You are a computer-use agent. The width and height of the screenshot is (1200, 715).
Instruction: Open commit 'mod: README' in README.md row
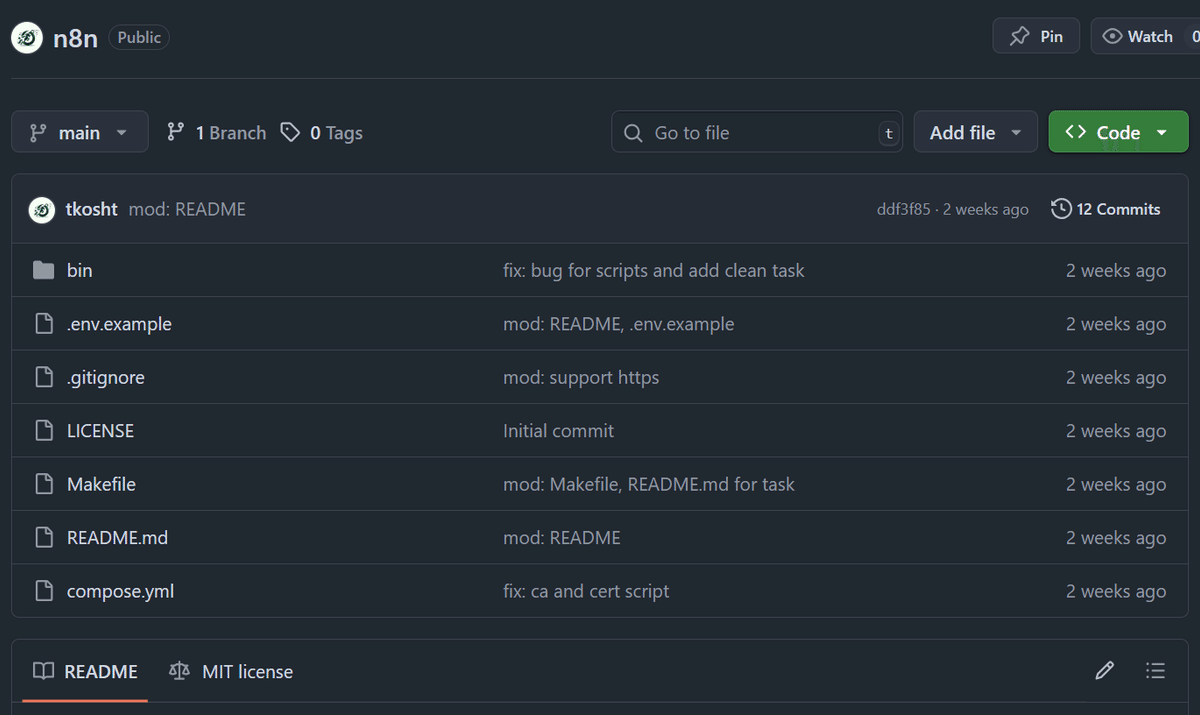(562, 538)
